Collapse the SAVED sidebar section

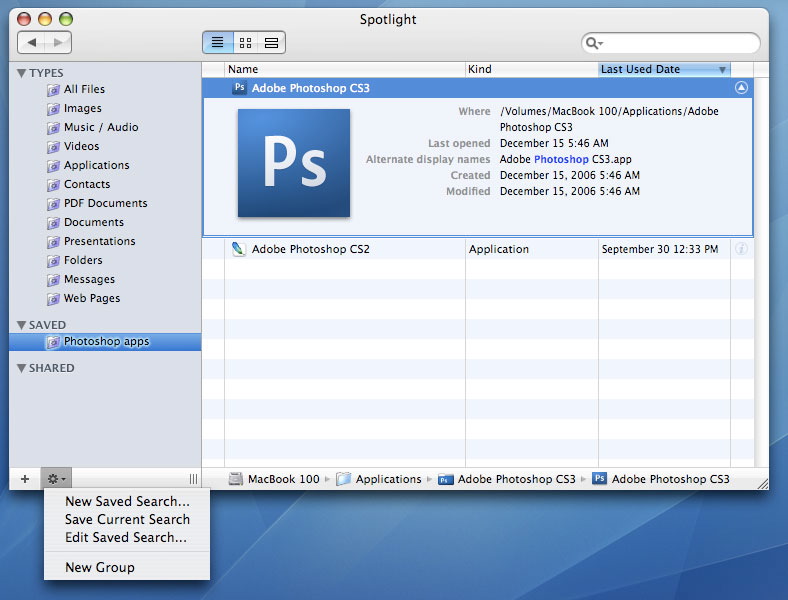pos(22,325)
